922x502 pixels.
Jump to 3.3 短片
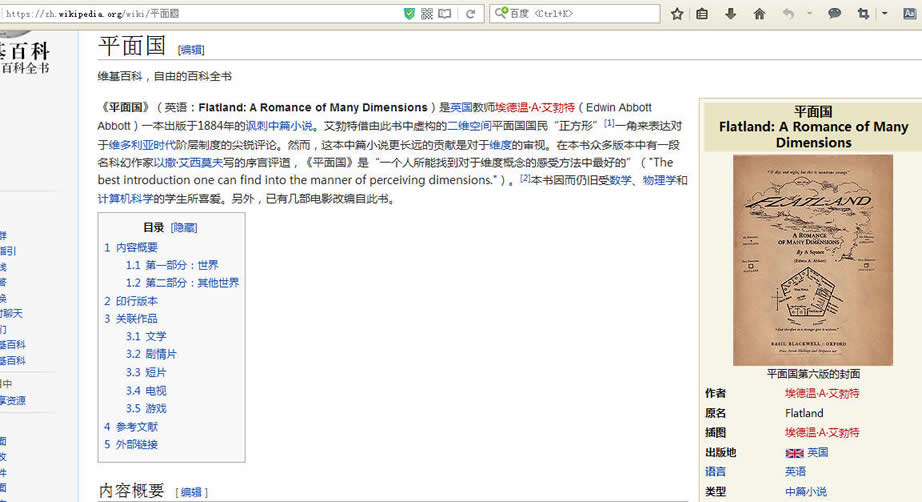point(146,372)
